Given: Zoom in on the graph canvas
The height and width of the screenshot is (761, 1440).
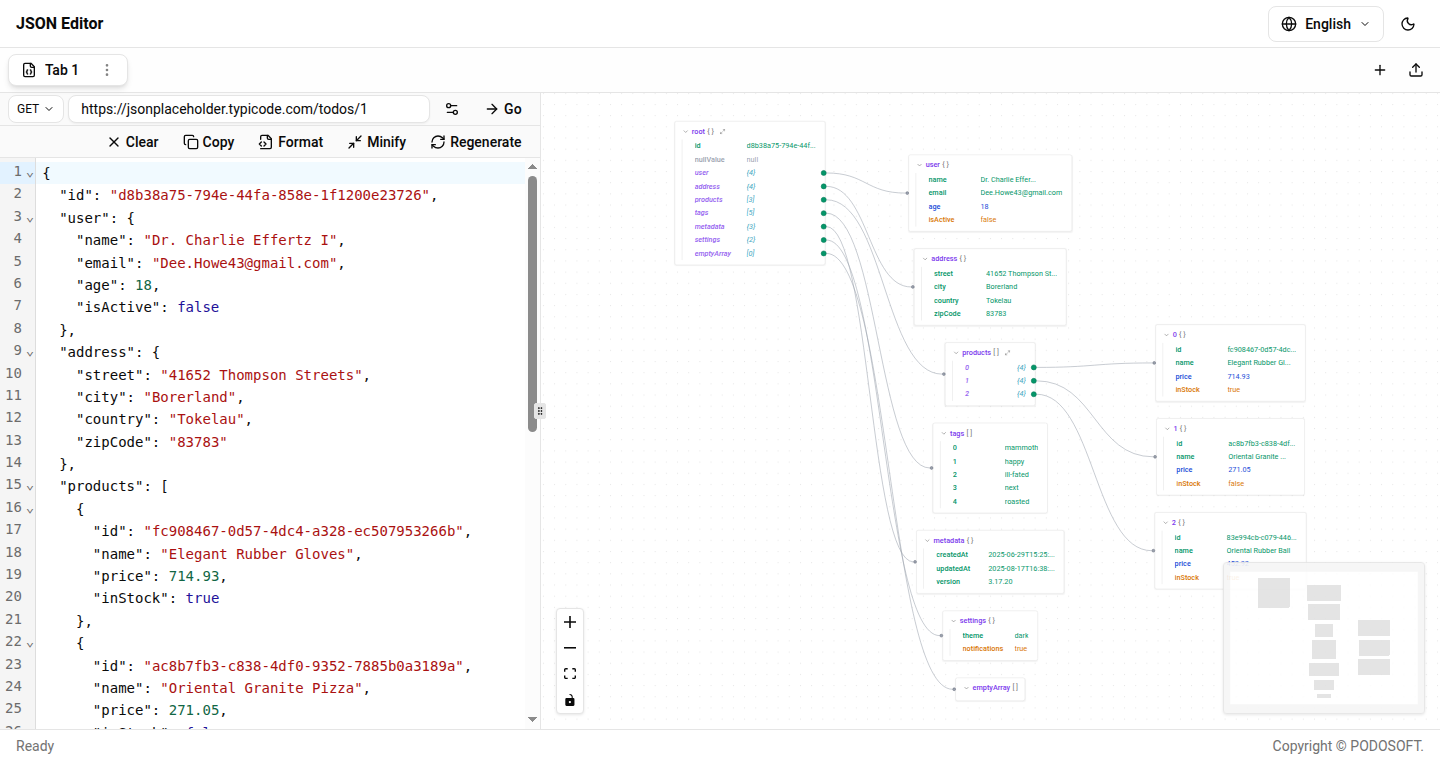Looking at the screenshot, I should point(570,622).
